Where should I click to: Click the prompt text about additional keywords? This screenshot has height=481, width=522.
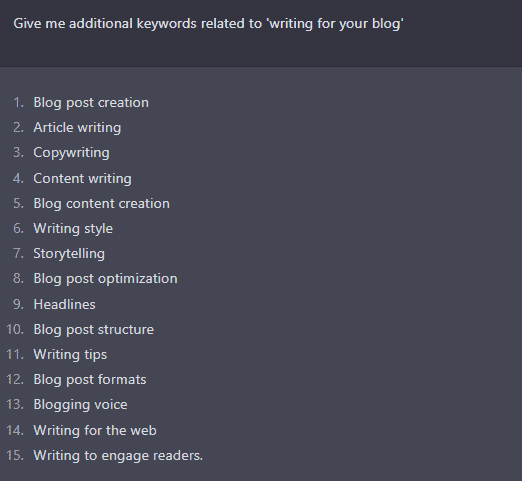point(208,24)
